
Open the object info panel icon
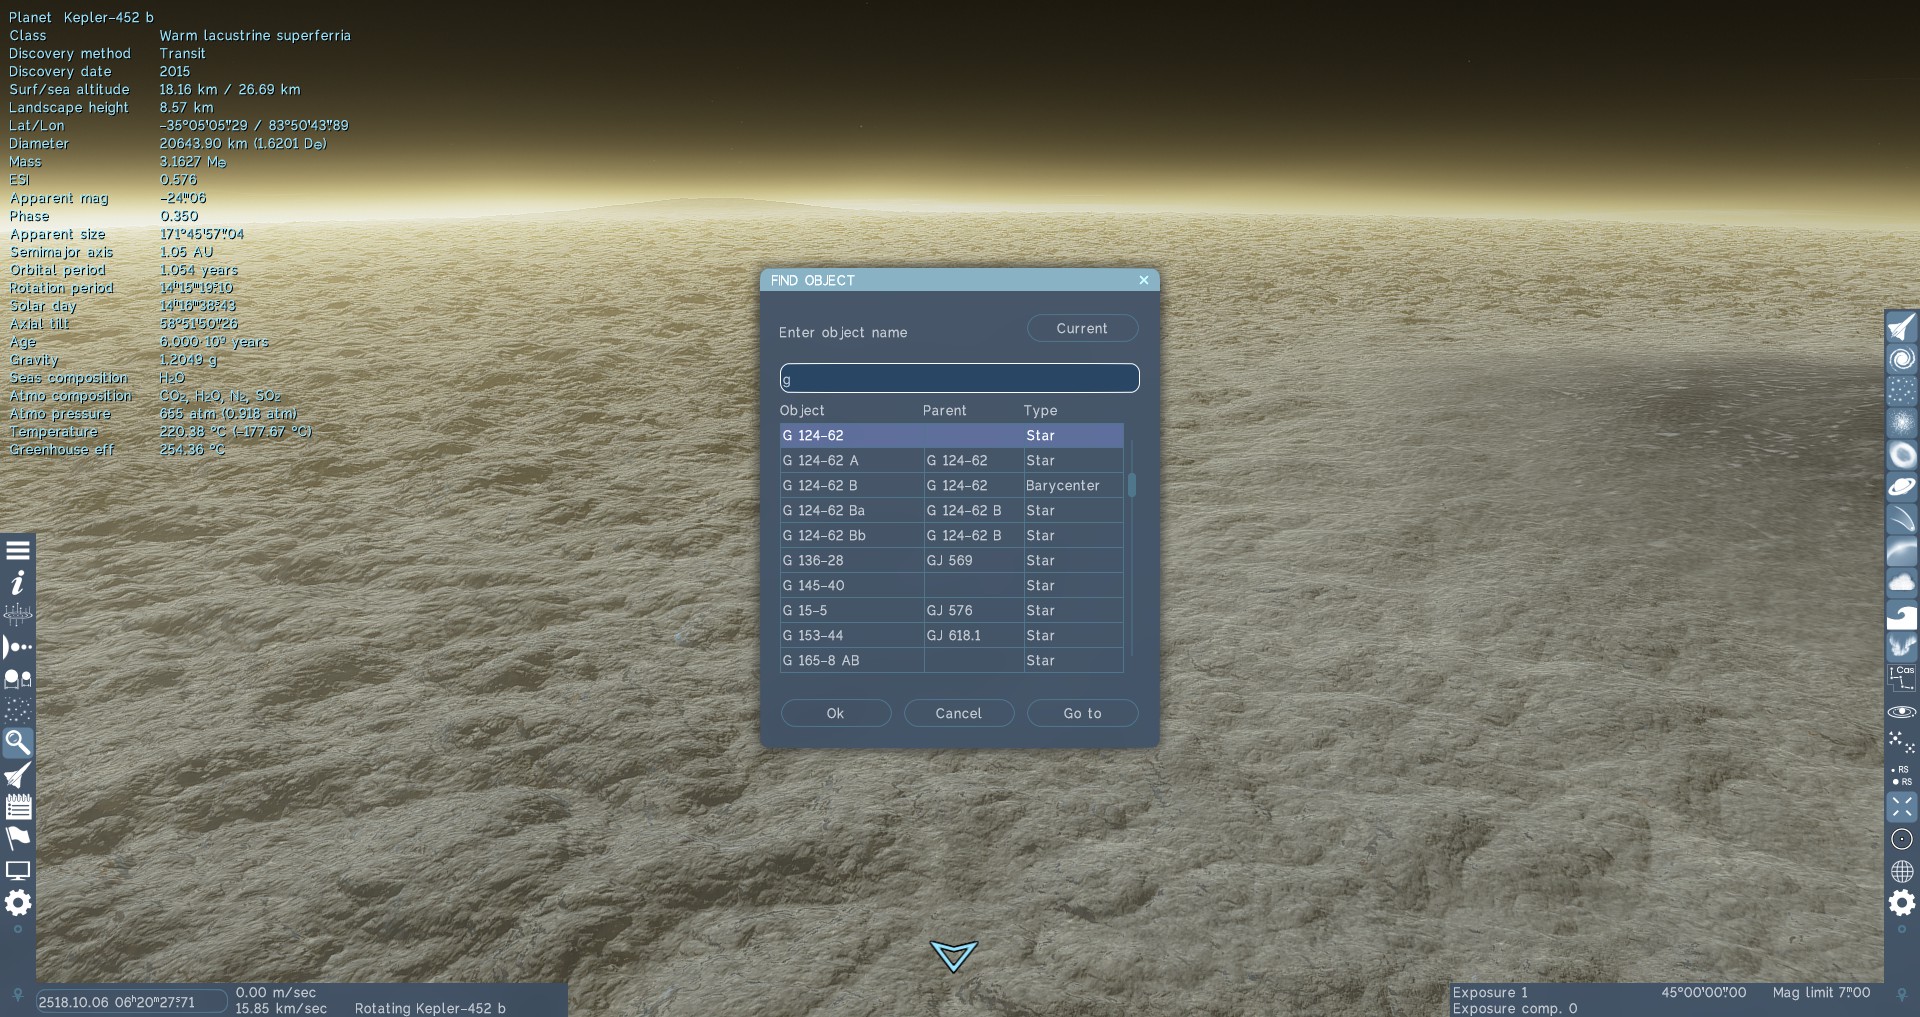(x=18, y=583)
